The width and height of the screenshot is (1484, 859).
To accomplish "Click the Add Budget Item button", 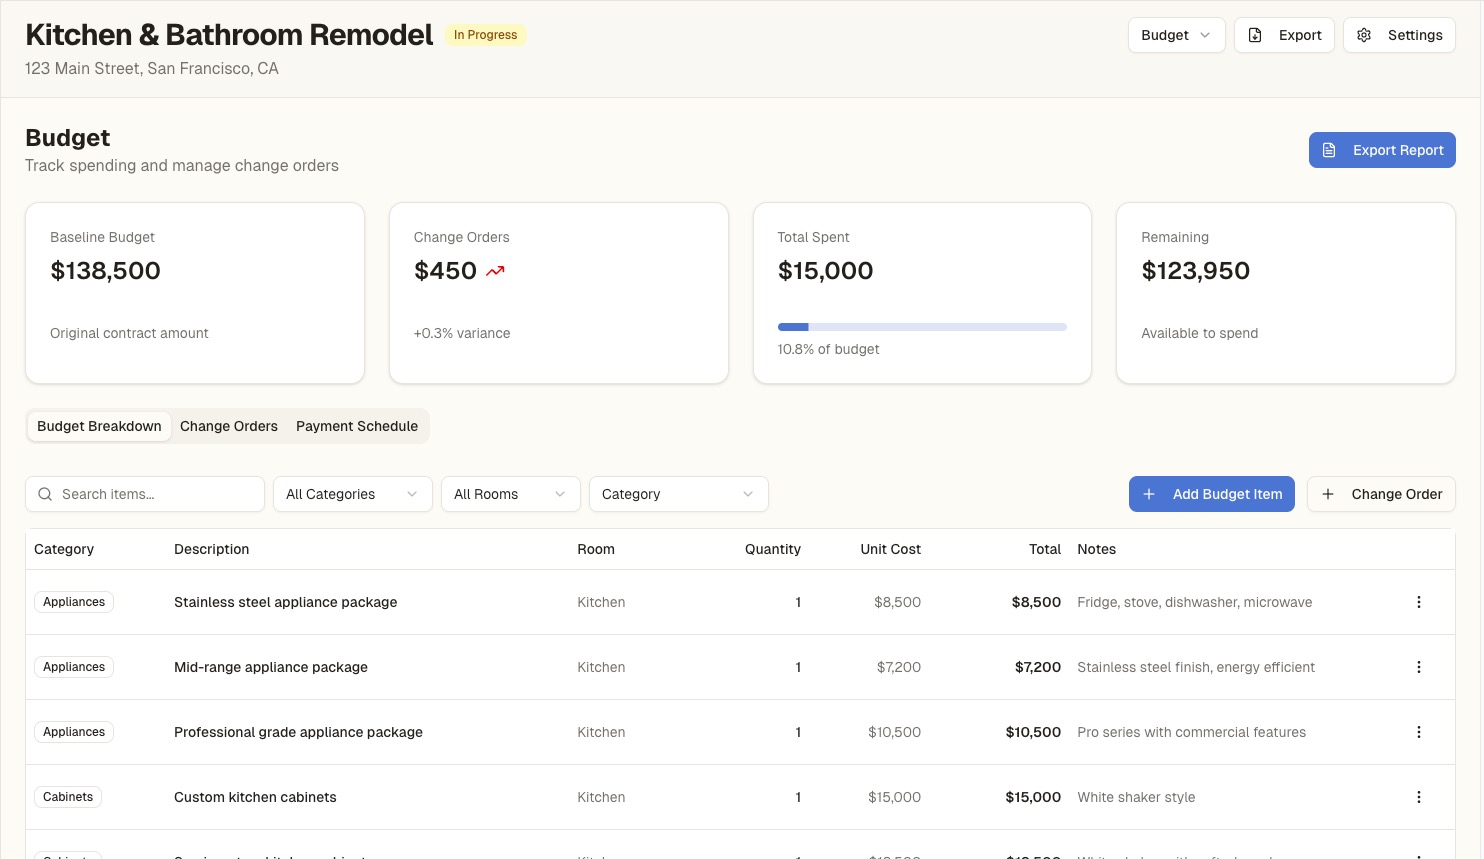I will coord(1212,494).
